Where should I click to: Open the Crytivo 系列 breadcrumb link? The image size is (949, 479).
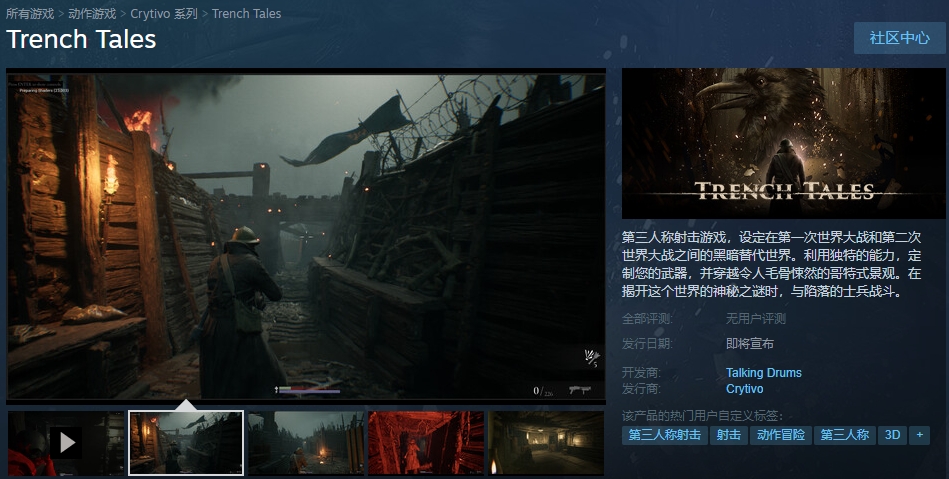[164, 13]
